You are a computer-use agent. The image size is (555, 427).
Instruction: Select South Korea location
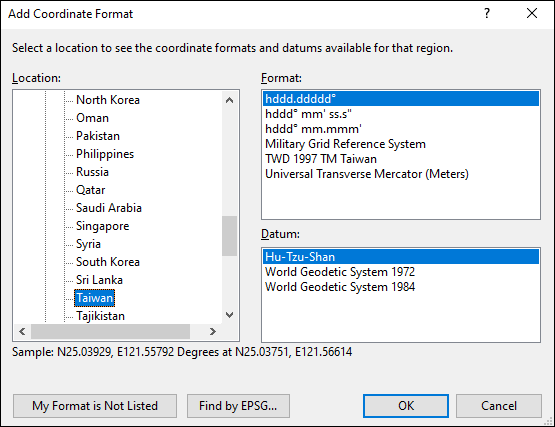pos(108,262)
